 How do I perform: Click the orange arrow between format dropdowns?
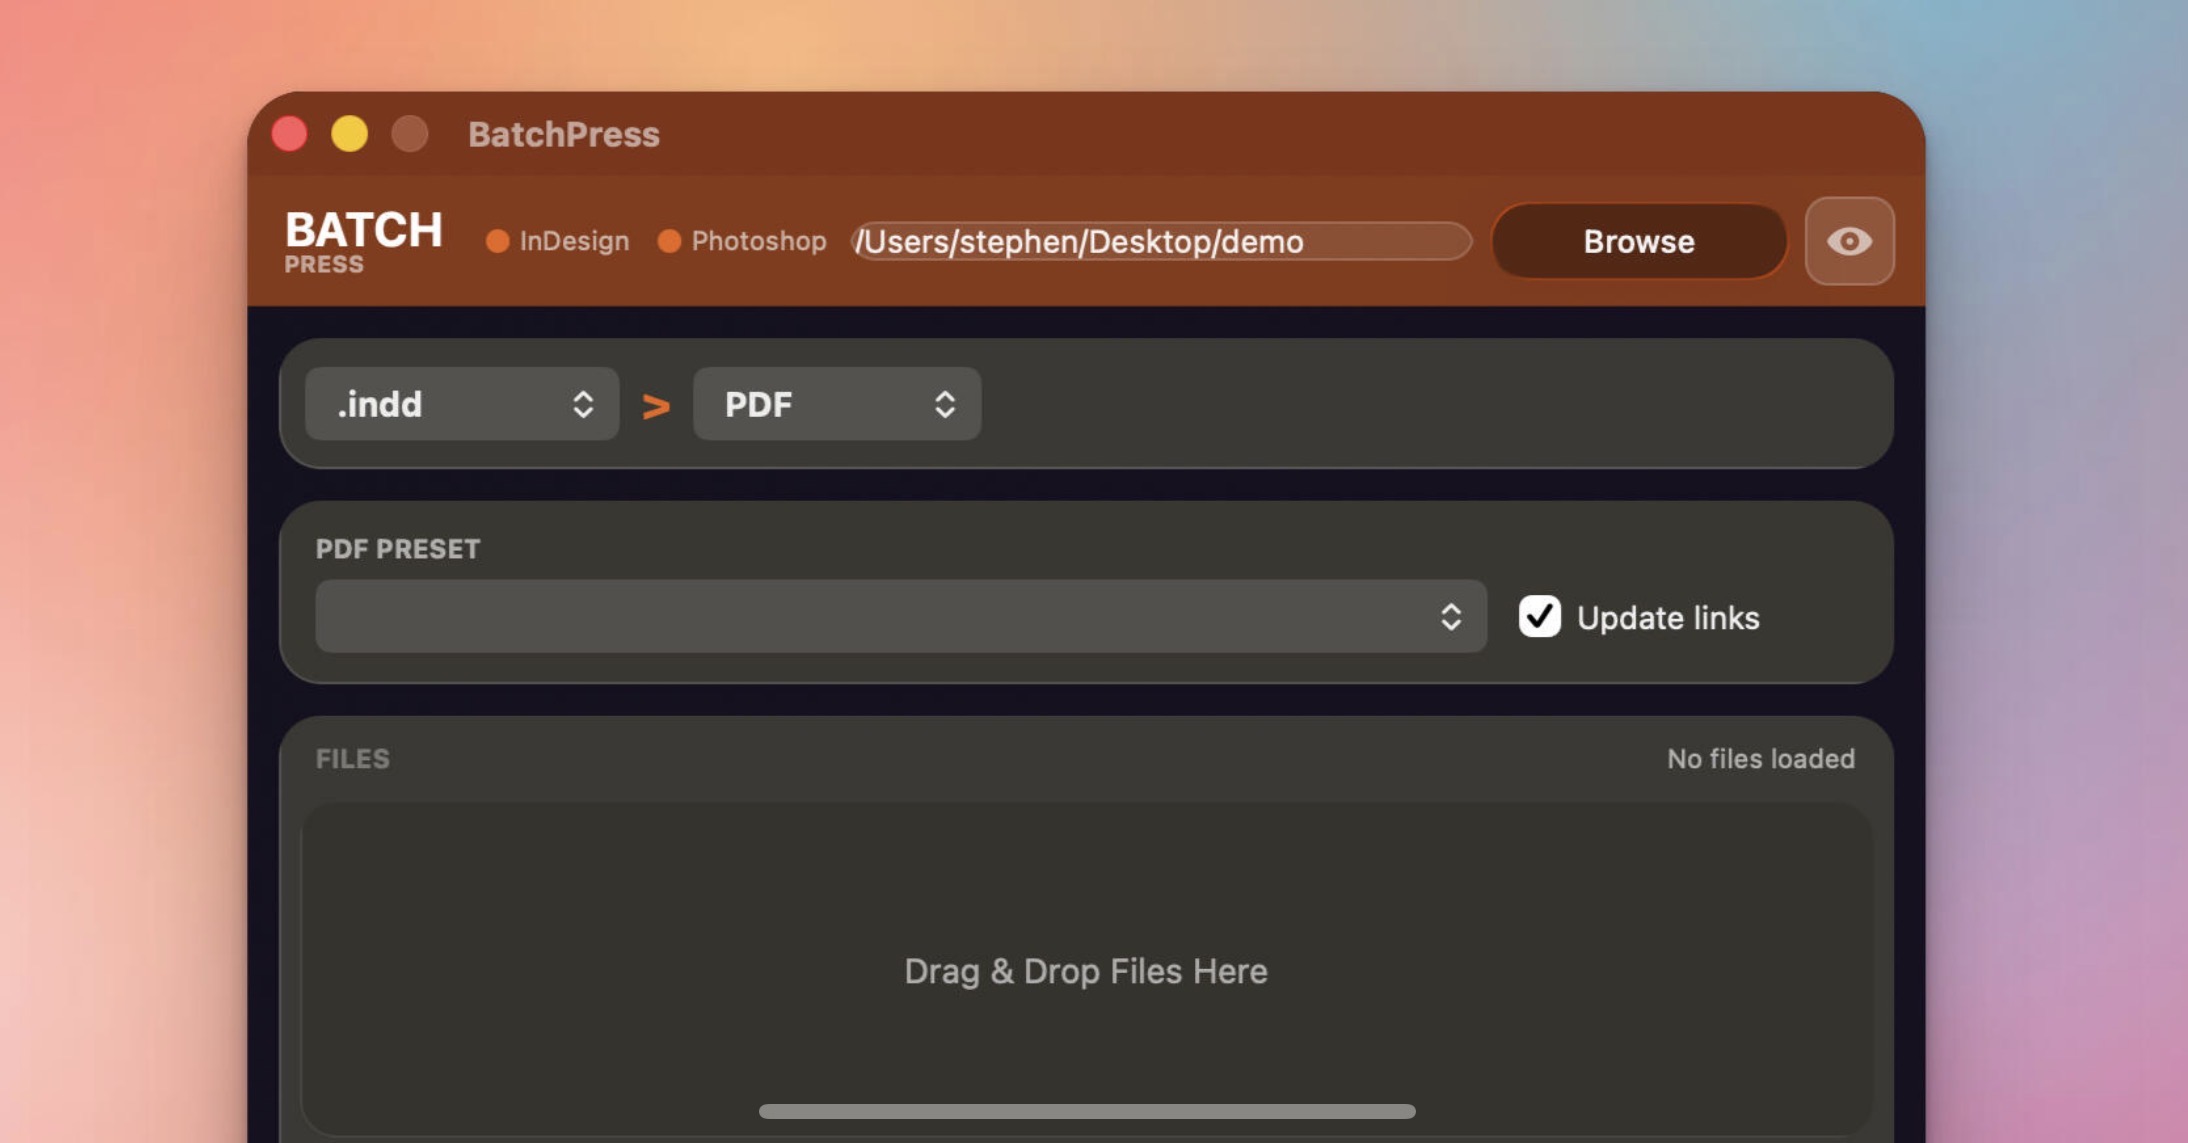[656, 406]
